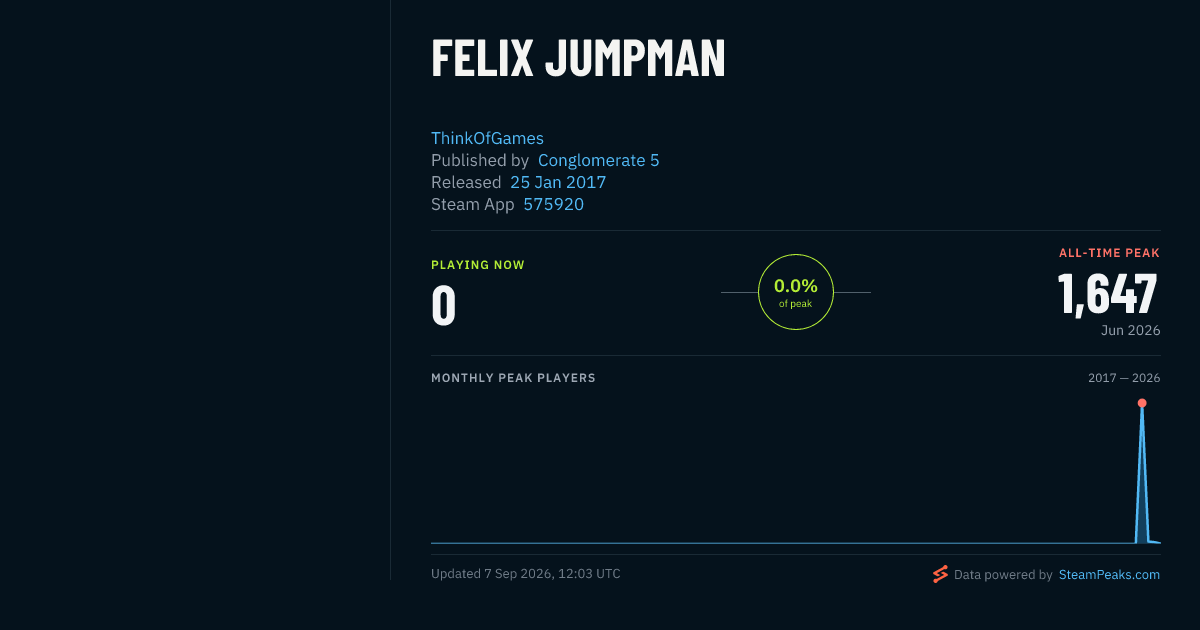Click the All-Time Peak label

tap(1109, 253)
